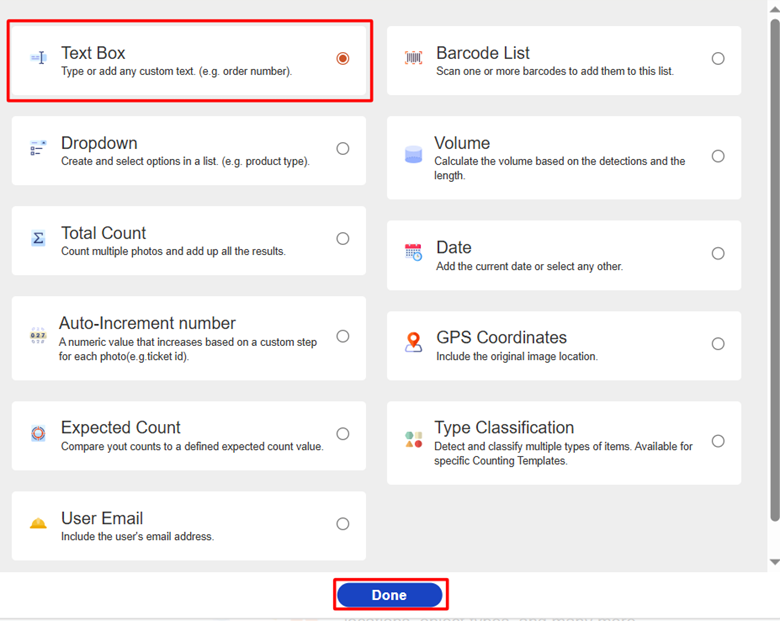Click the Expected Count title text

[x=120, y=428]
